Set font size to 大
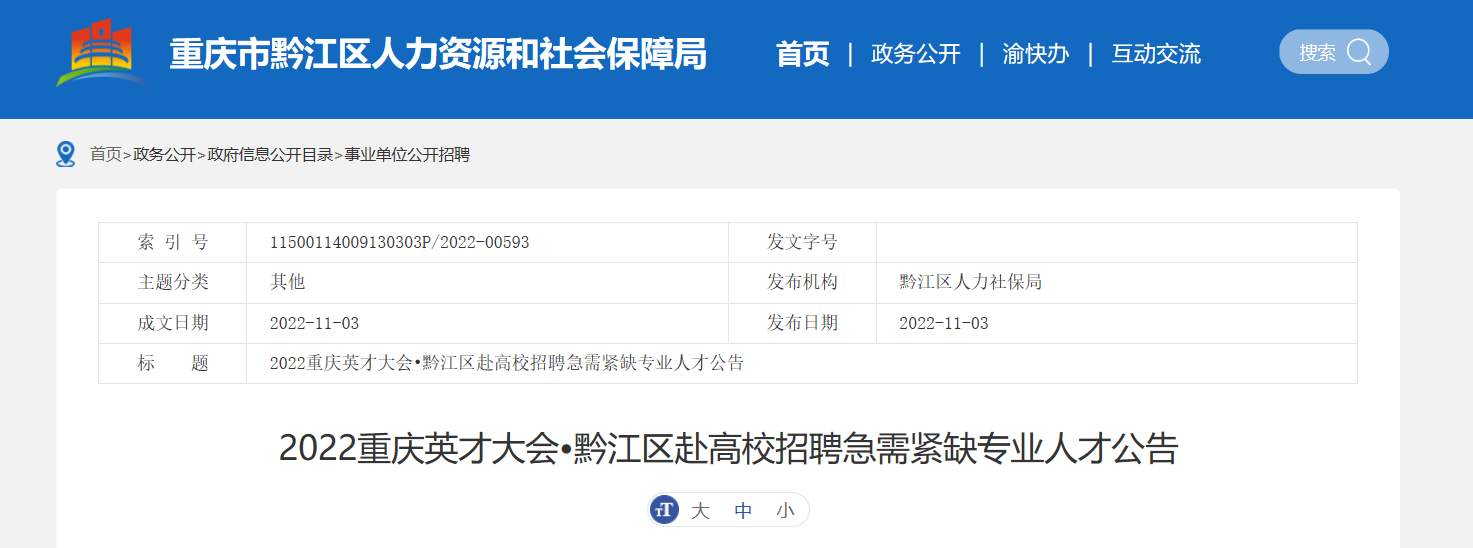This screenshot has height=548, width=1473. (x=700, y=511)
